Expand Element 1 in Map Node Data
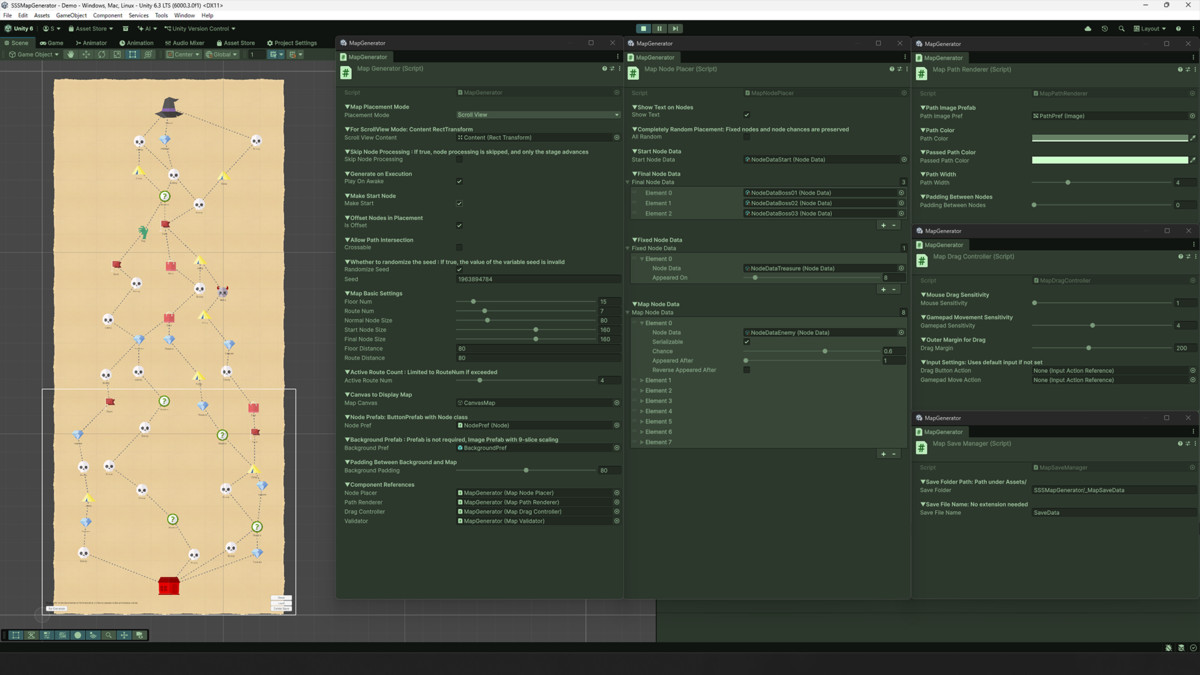The image size is (1200, 675). pyautogui.click(x=642, y=381)
